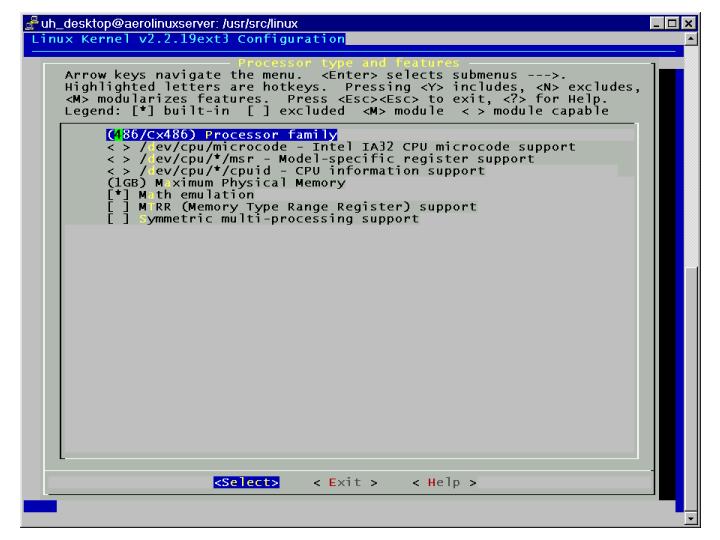Click the Linux Kernel v2.2.19ext3 Configuration header
Screen dimensions: 720x540
(183, 39)
